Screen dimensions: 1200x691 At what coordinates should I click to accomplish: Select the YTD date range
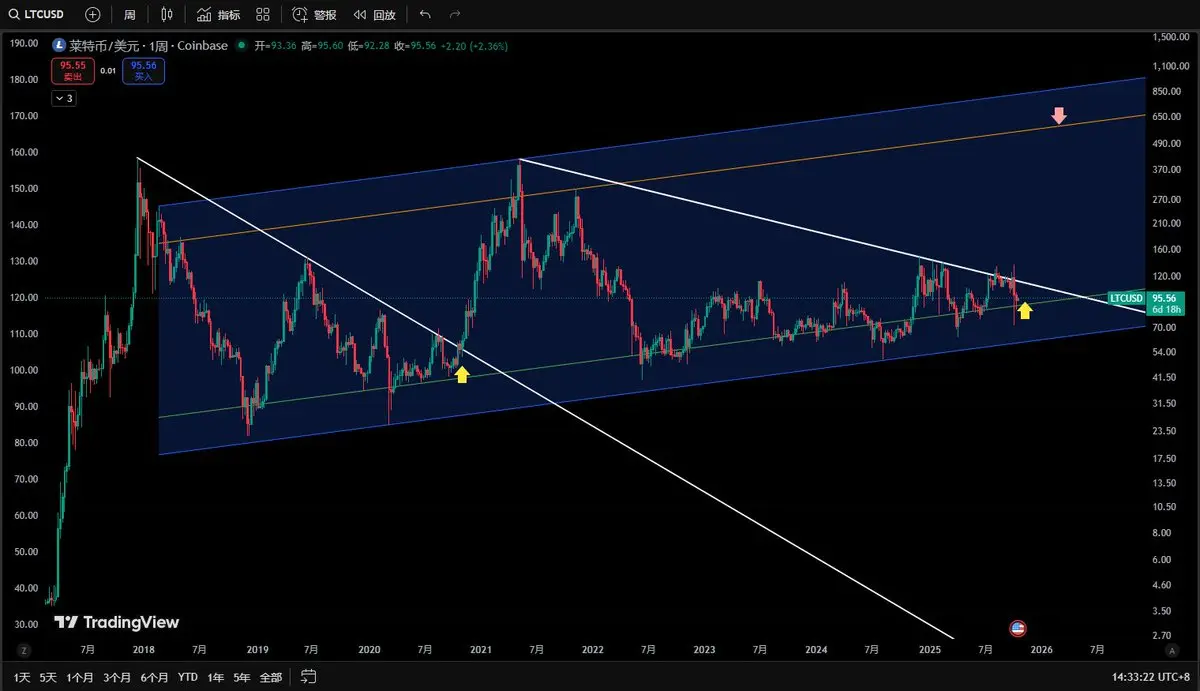coord(188,677)
